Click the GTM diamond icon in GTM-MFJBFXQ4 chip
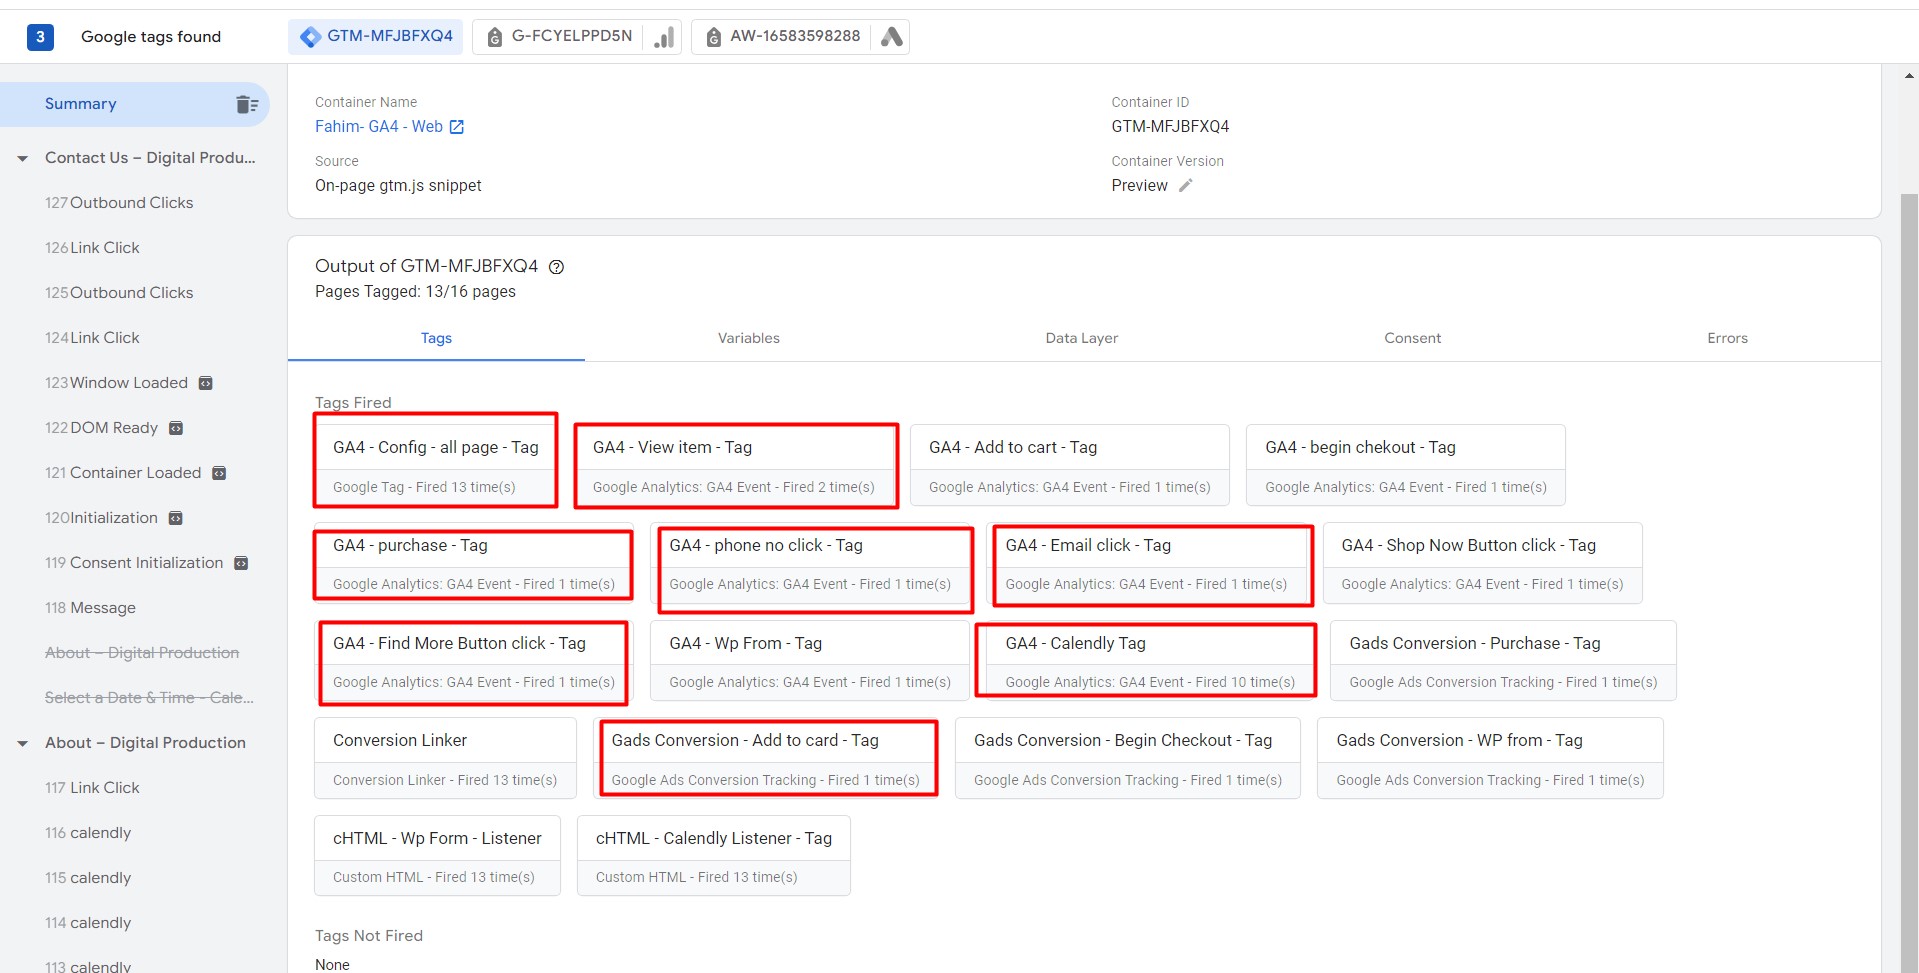 311,37
